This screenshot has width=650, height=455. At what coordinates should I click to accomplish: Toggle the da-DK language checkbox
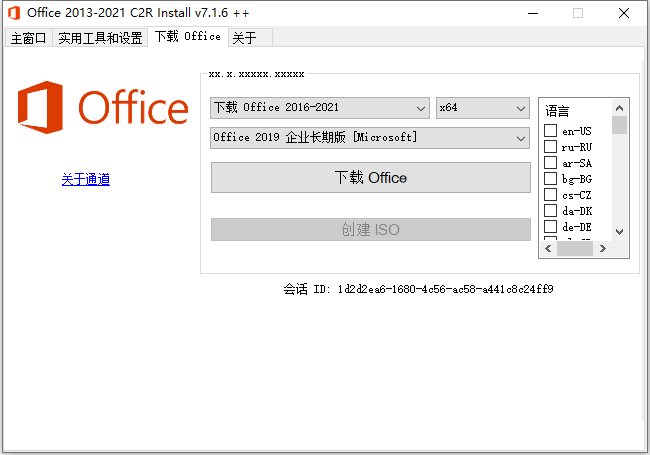click(x=550, y=211)
